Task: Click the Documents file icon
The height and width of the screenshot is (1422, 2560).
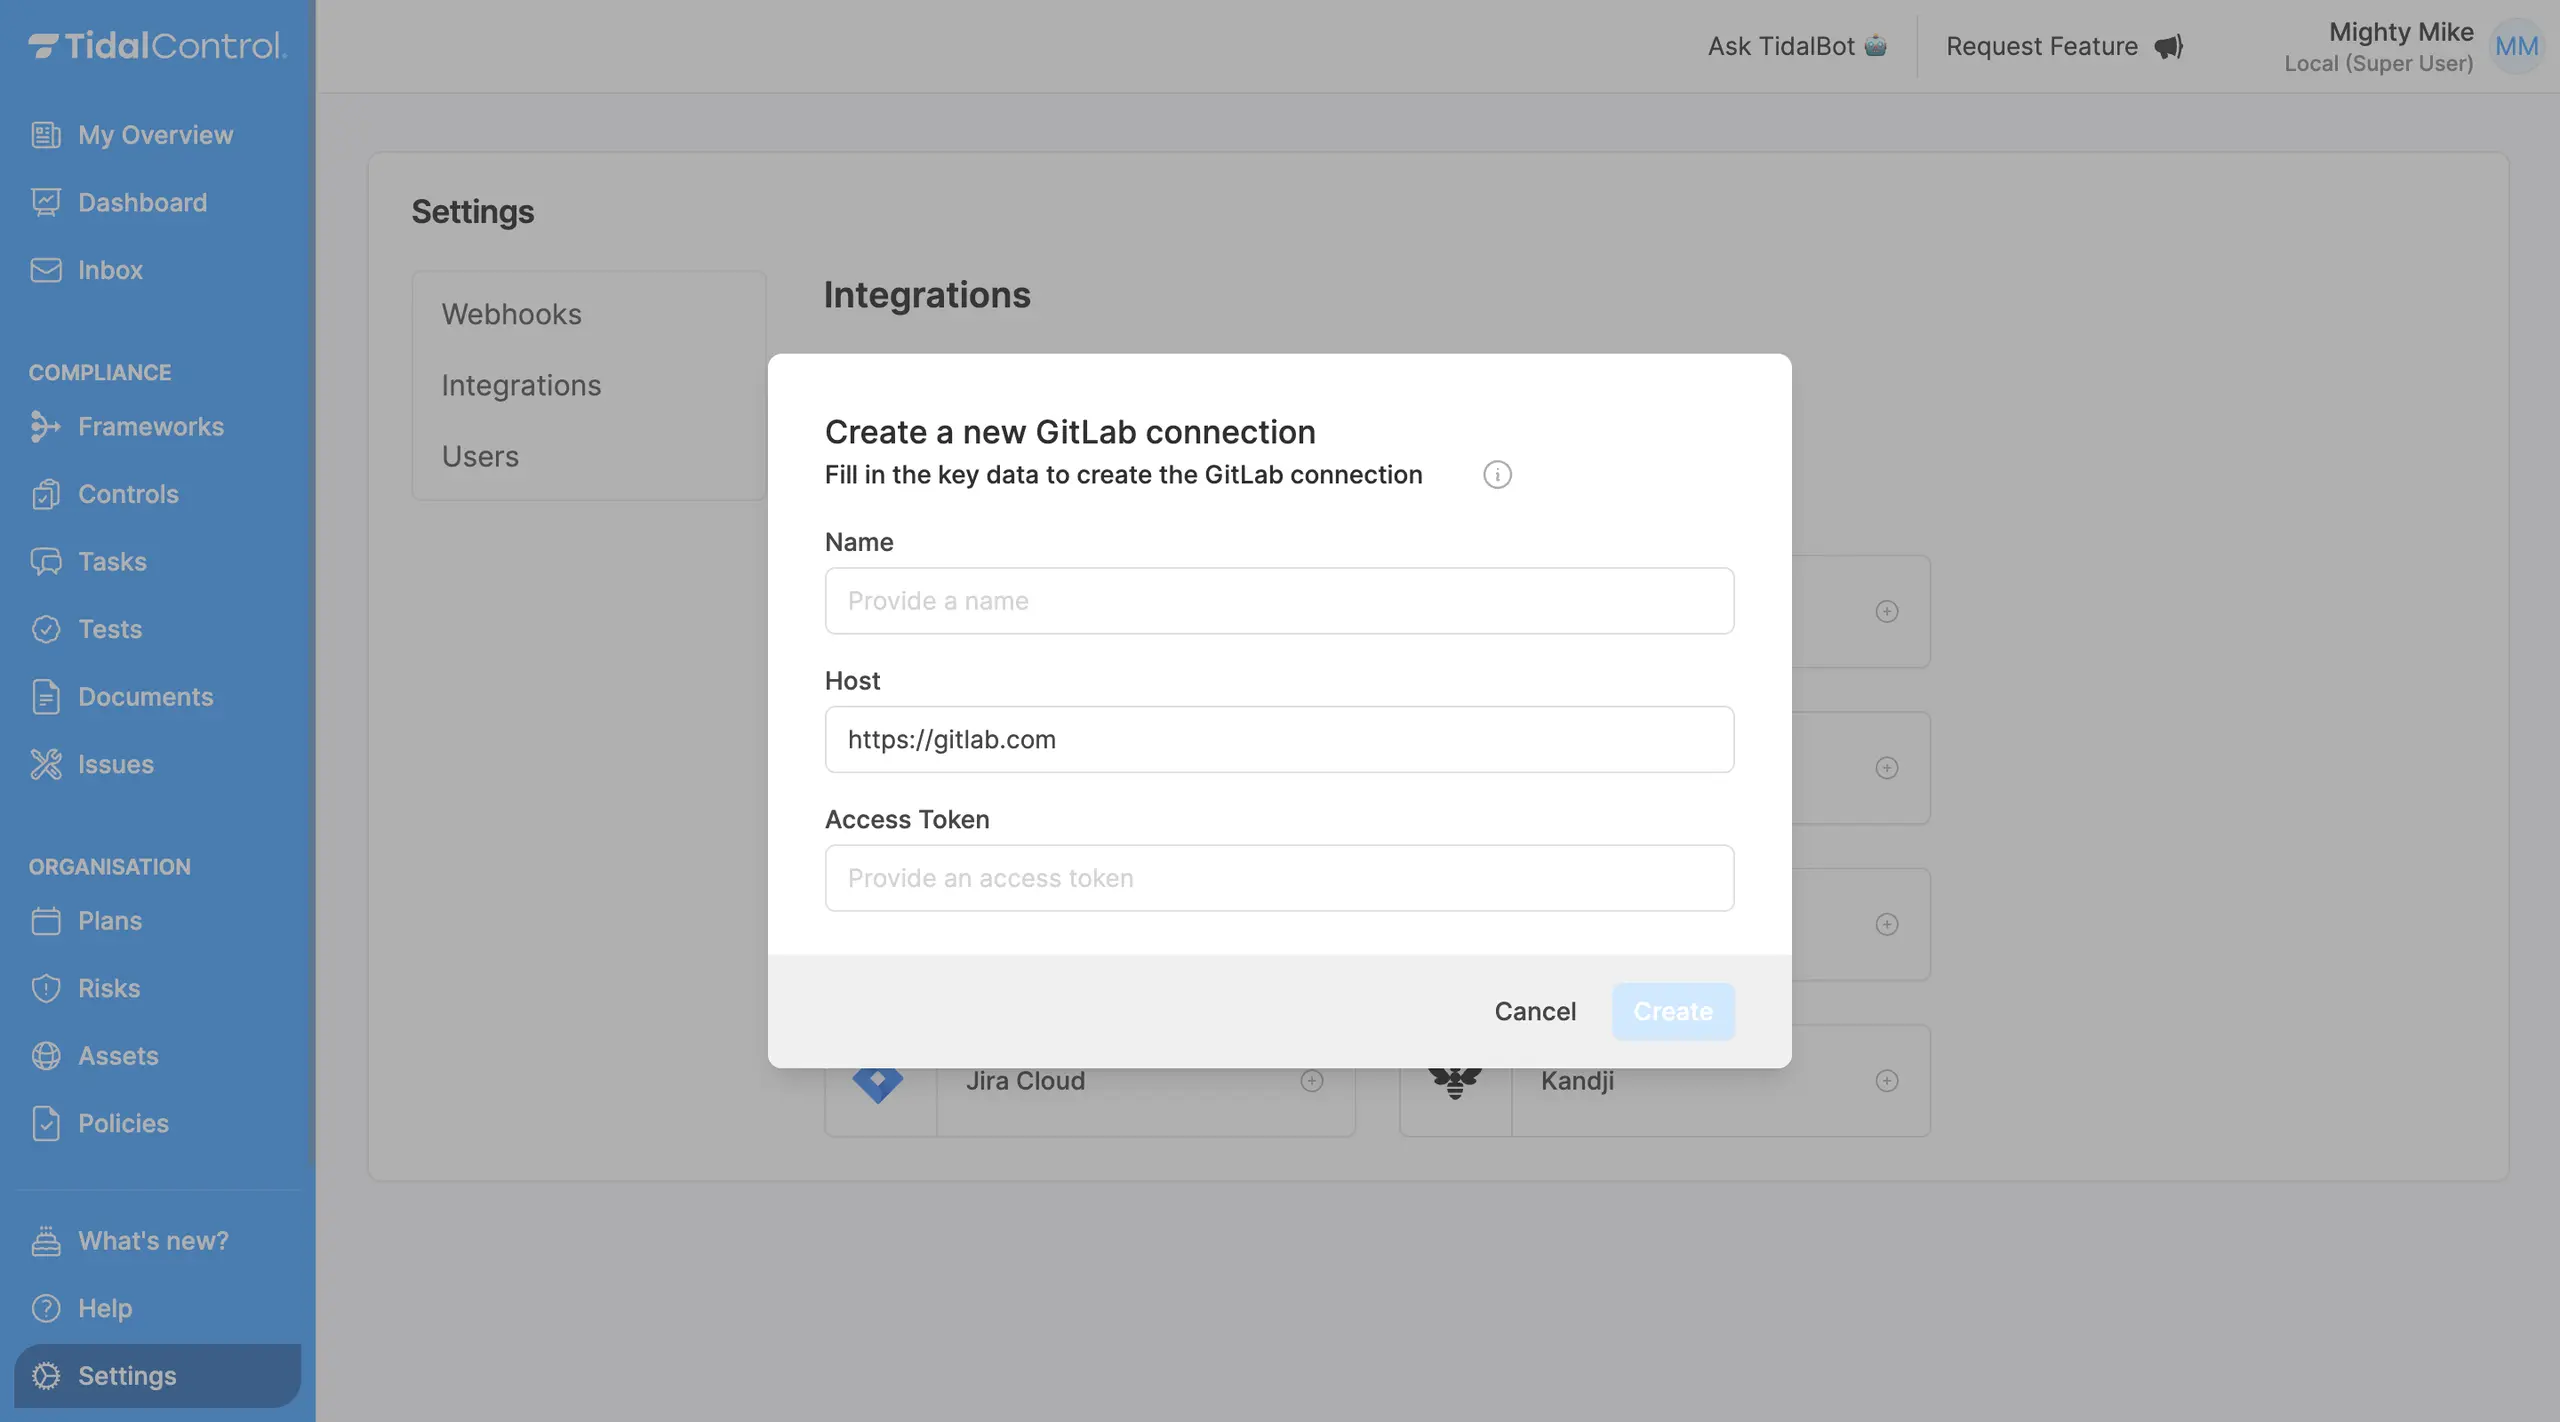Action: pyautogui.click(x=46, y=696)
